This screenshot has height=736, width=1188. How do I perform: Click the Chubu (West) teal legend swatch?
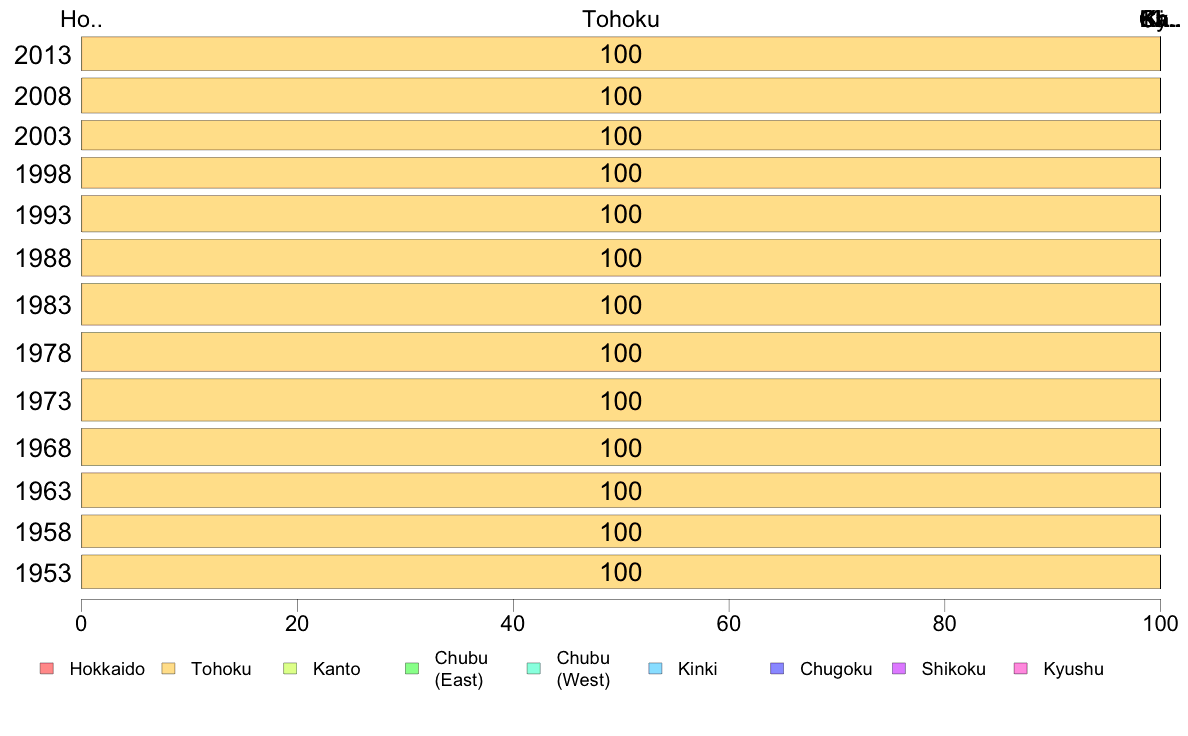tap(533, 669)
